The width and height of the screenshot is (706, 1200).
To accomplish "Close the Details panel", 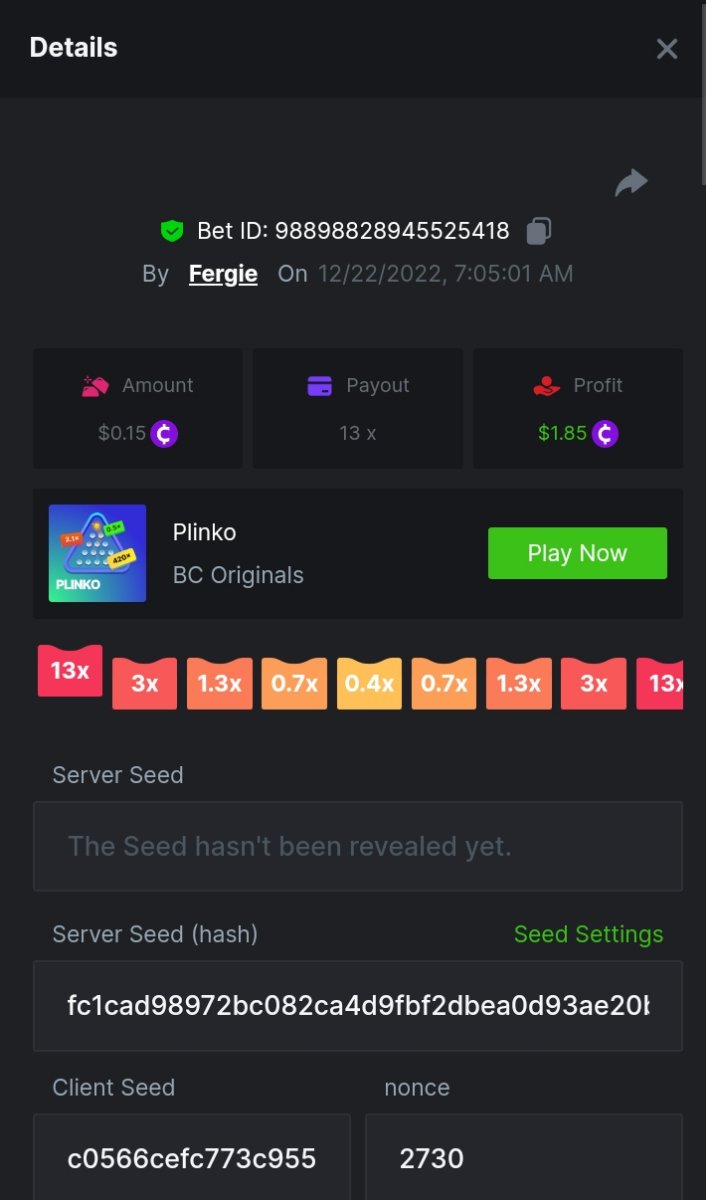I will coord(667,49).
